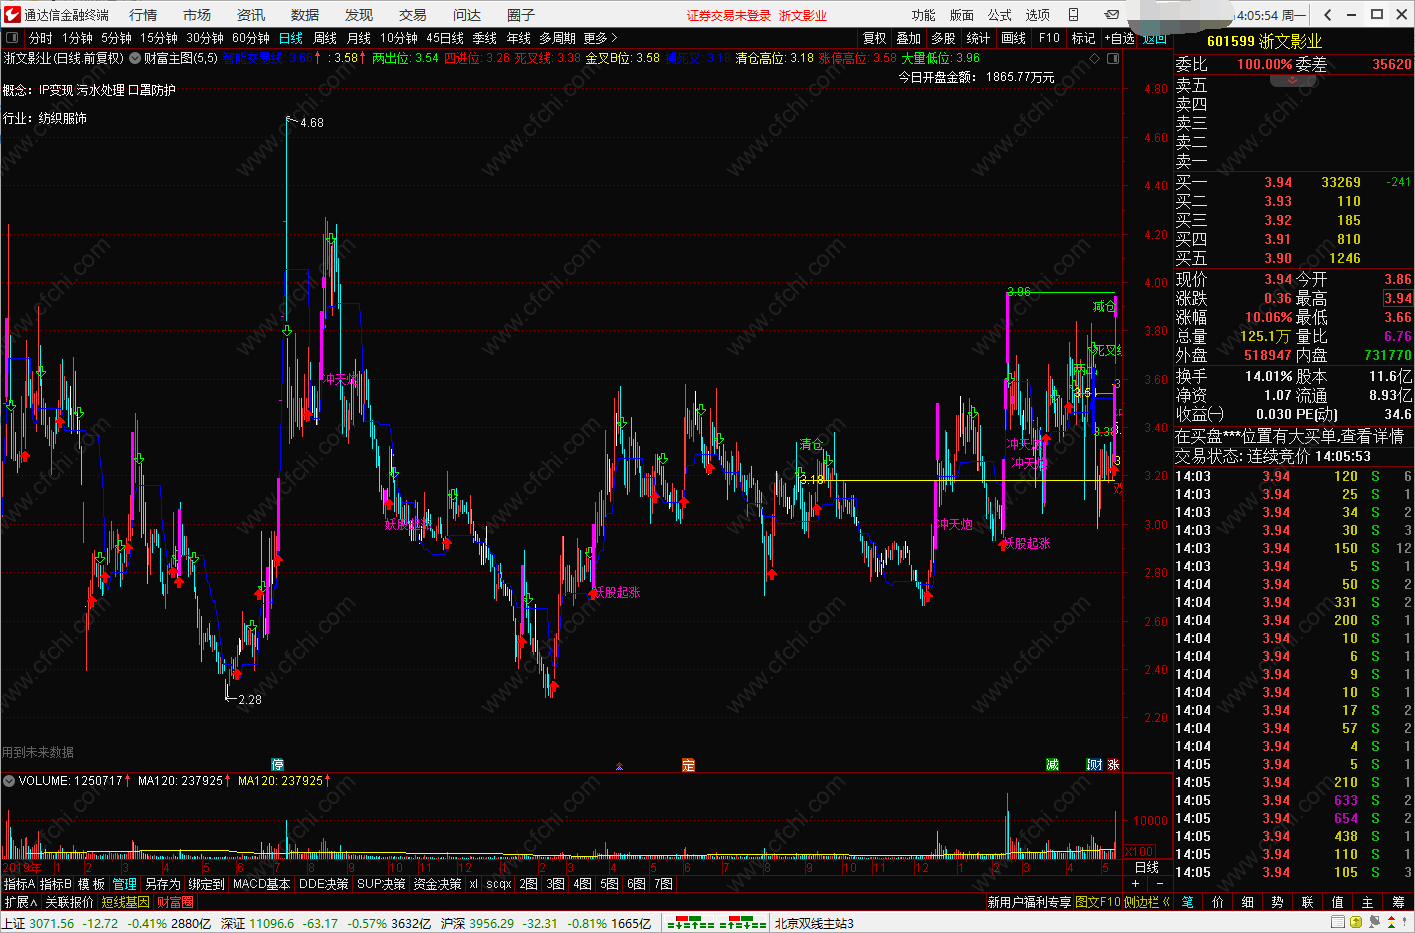Click the 联 tab icon at bottom right
This screenshot has width=1415, height=933.
pyautogui.click(x=1308, y=902)
